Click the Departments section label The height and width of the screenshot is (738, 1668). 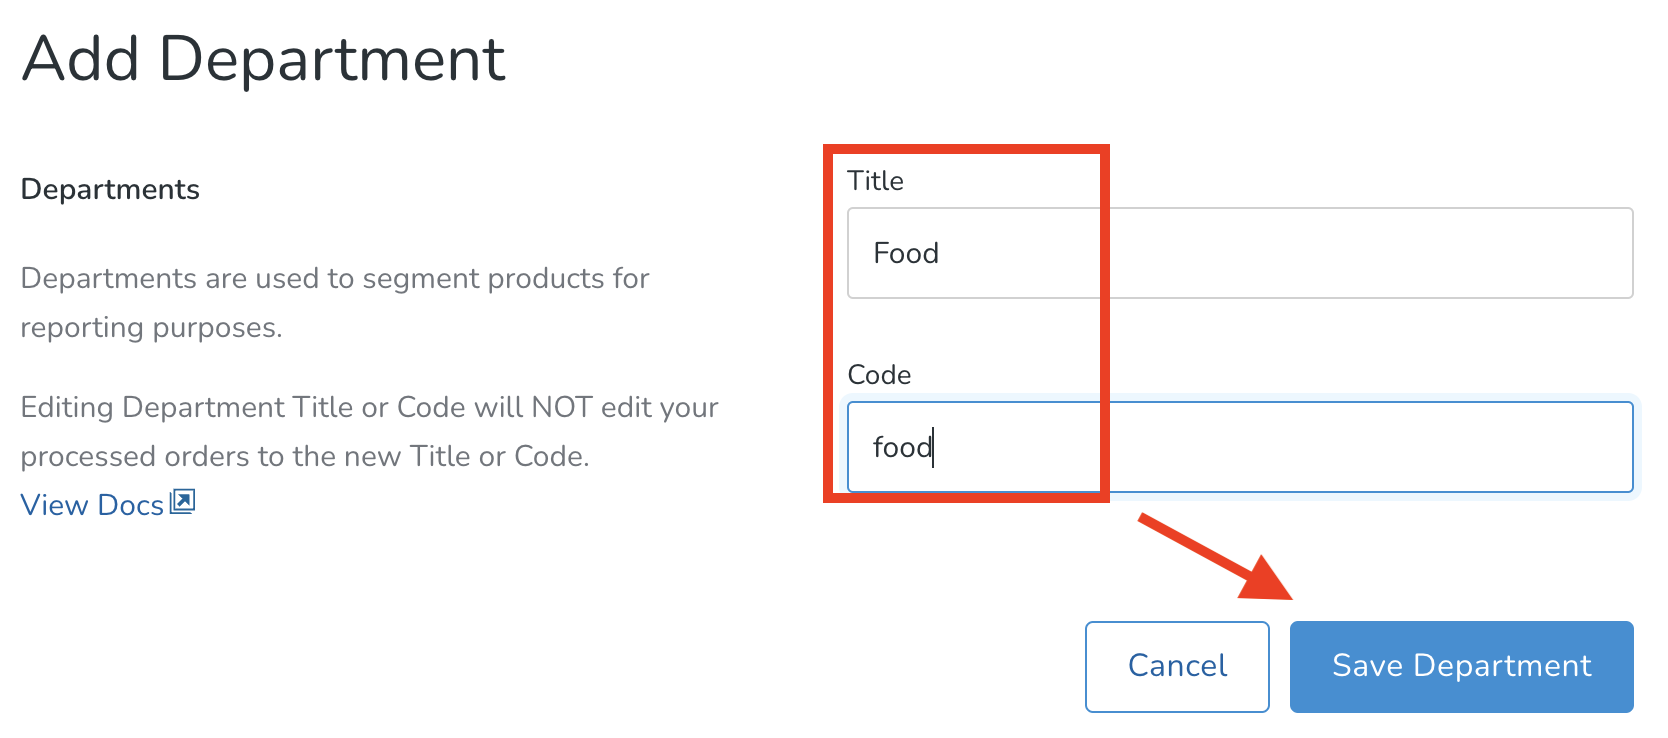(x=110, y=189)
